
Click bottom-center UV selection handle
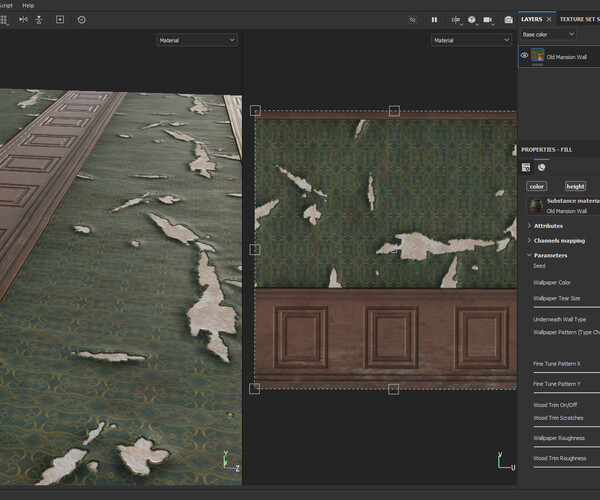click(x=393, y=389)
